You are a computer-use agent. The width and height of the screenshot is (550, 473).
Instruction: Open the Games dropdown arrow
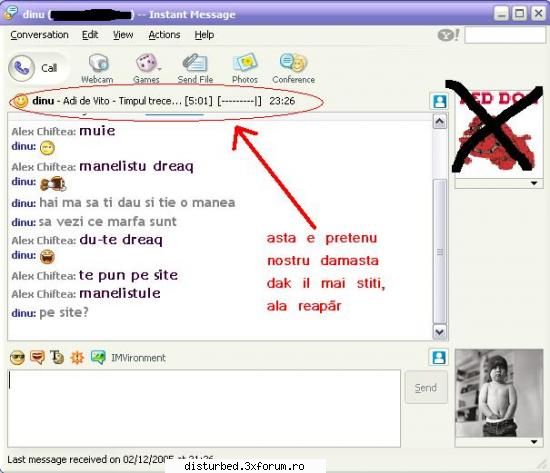160,69
